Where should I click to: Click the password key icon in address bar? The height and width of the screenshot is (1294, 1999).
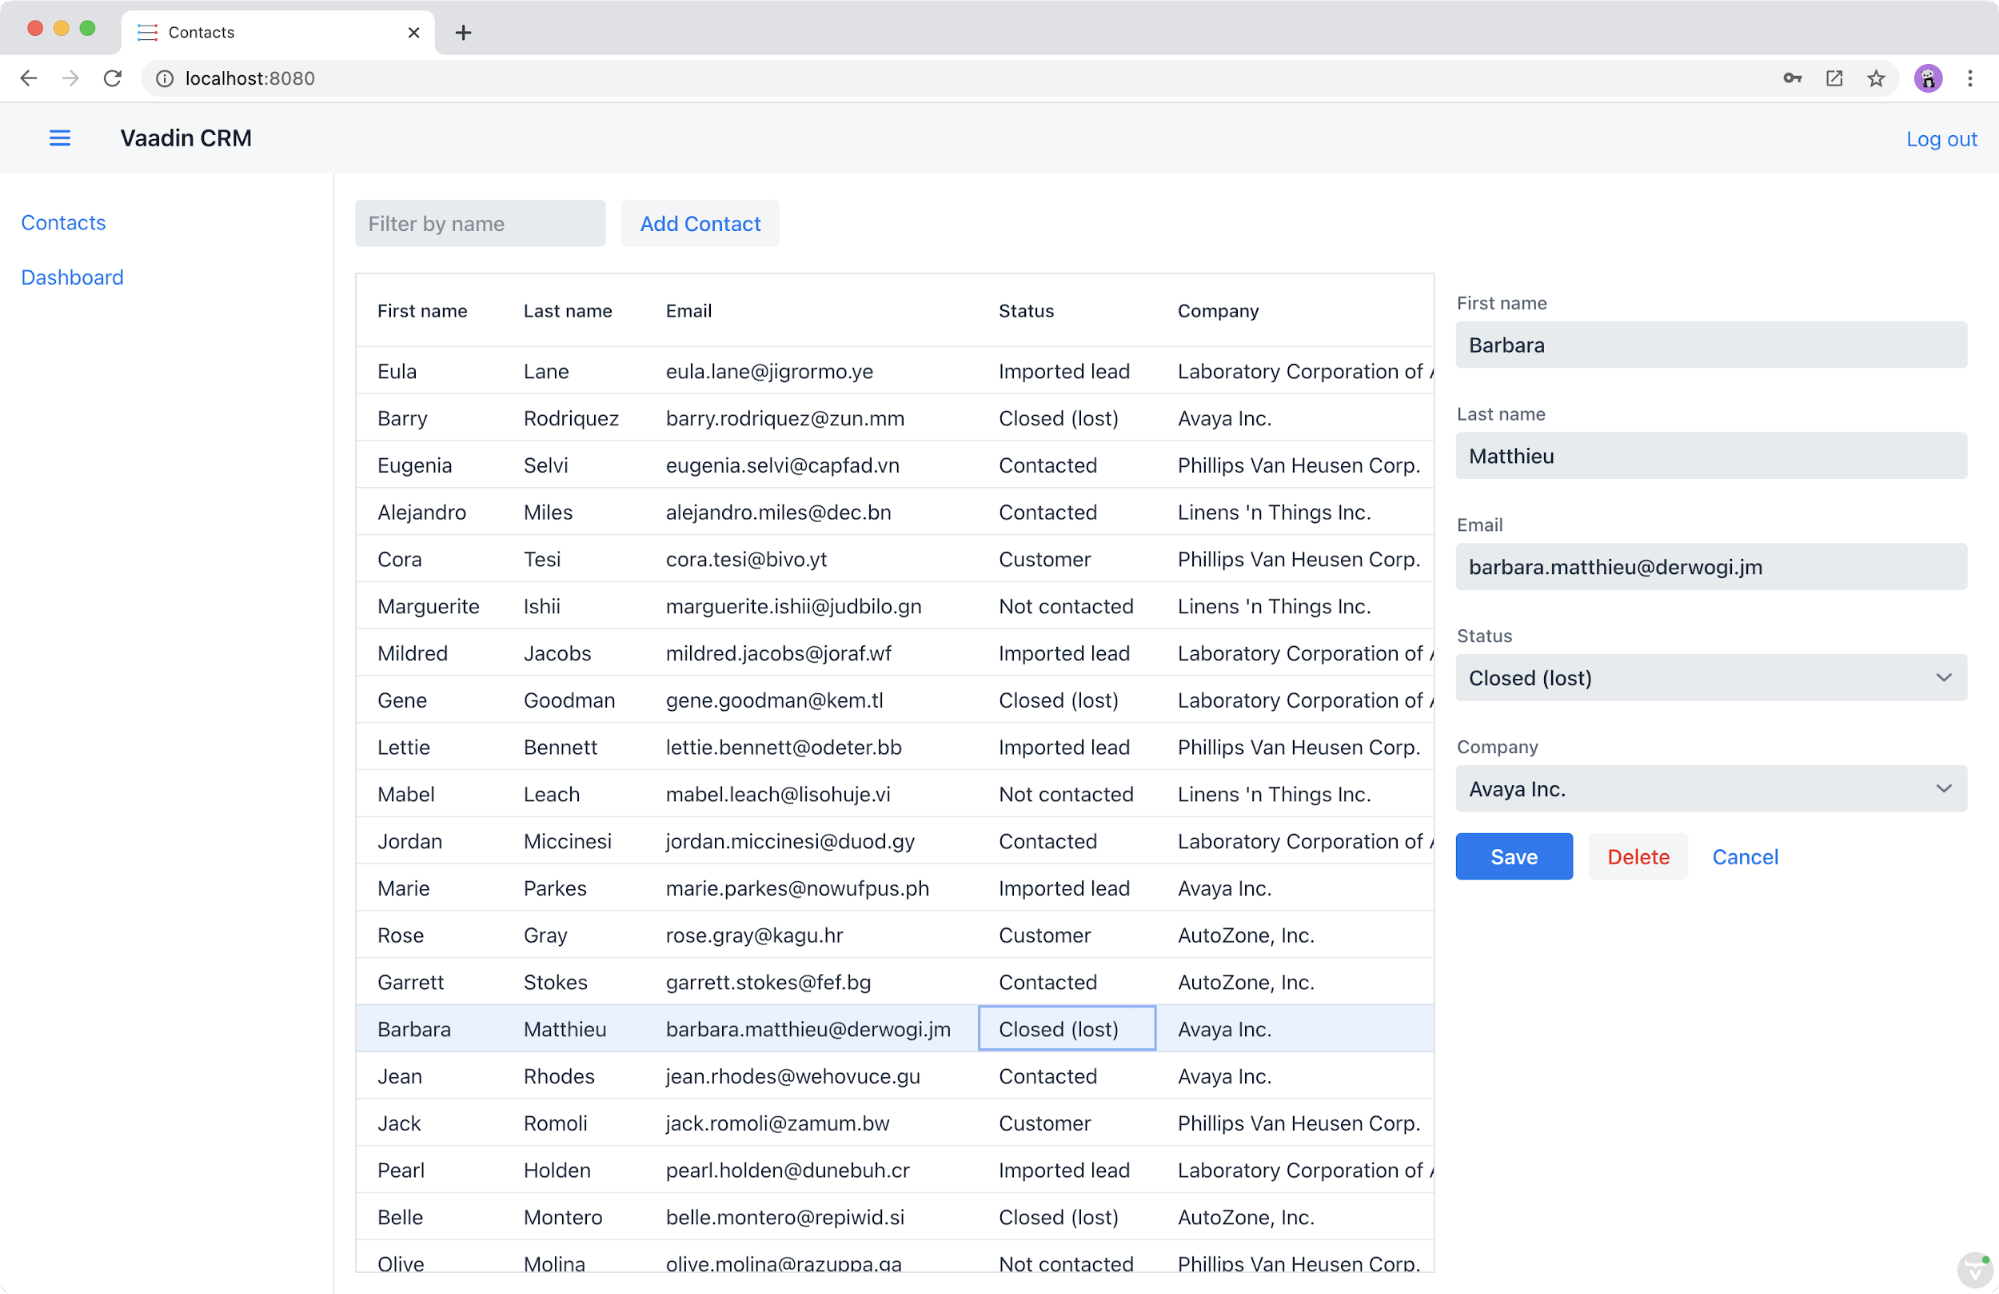(x=1792, y=78)
